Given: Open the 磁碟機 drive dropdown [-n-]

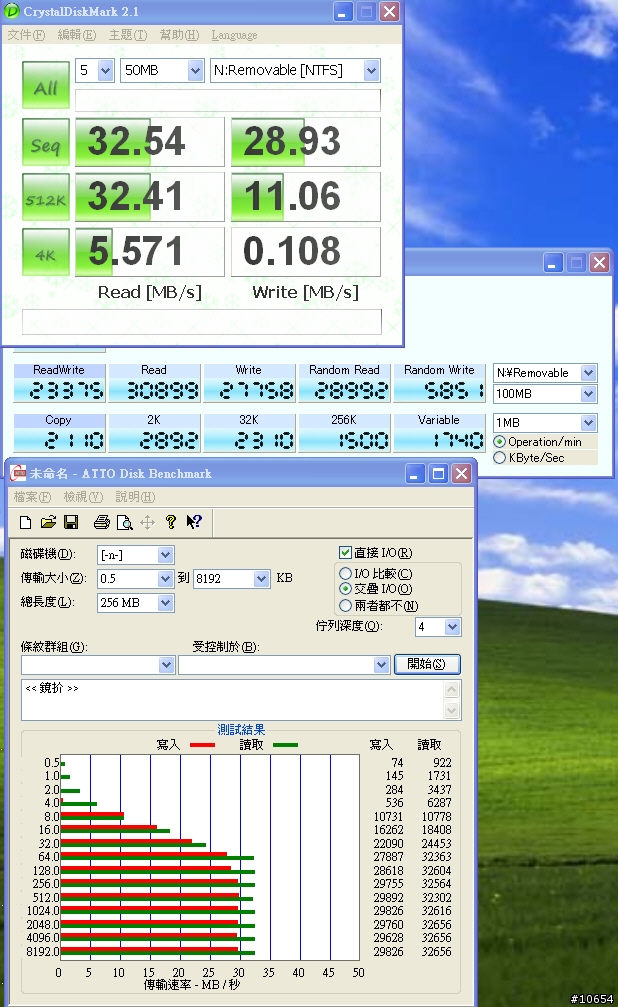Looking at the screenshot, I should pos(136,555).
